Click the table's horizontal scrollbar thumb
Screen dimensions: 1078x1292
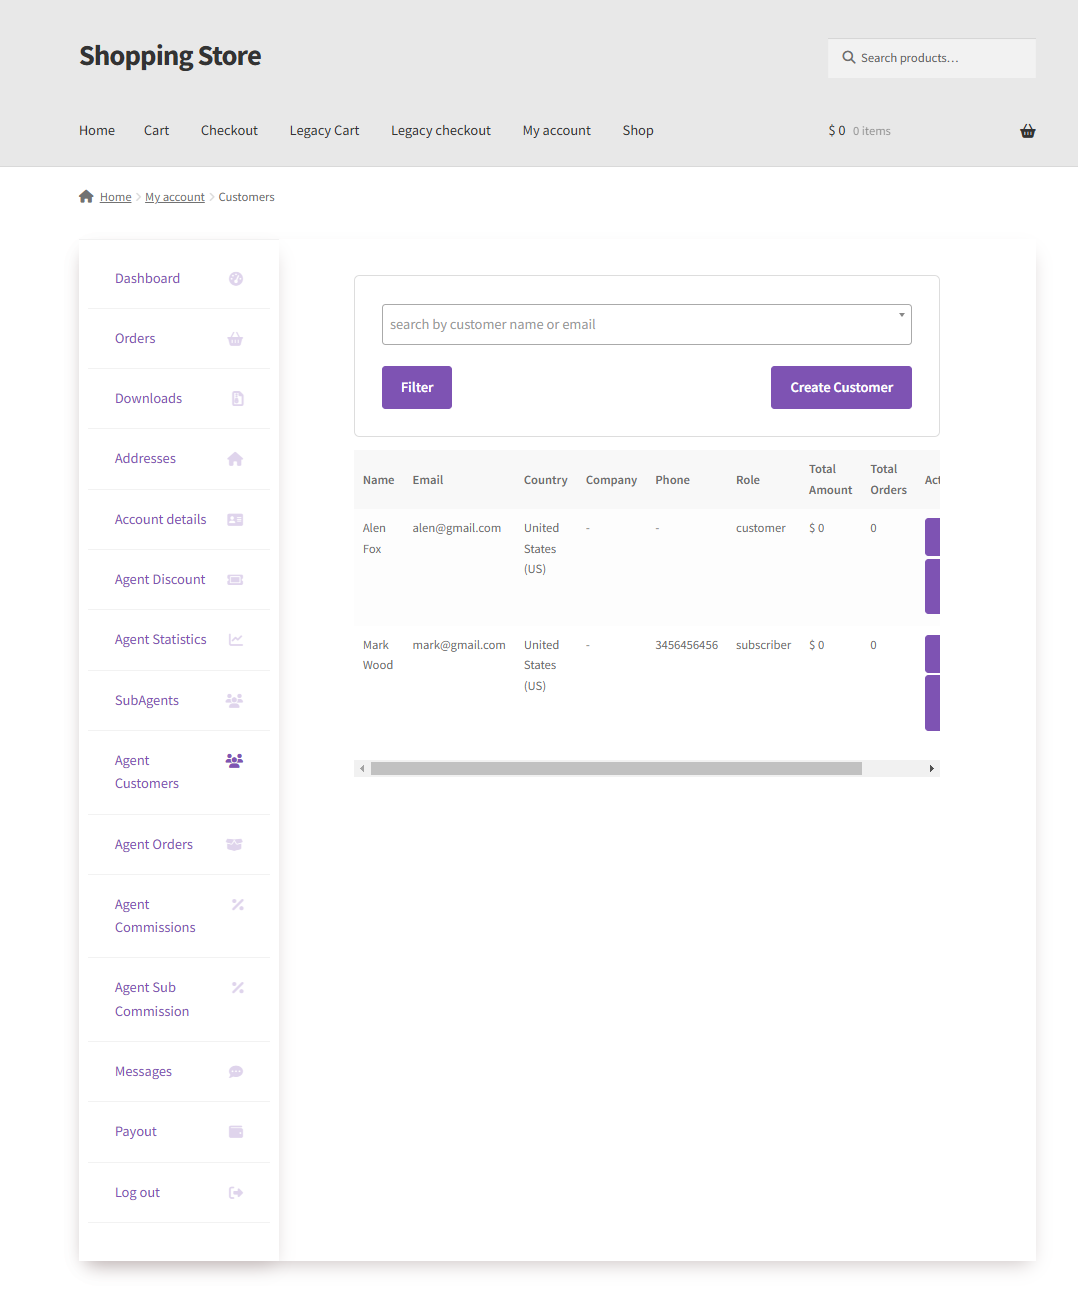coord(616,769)
